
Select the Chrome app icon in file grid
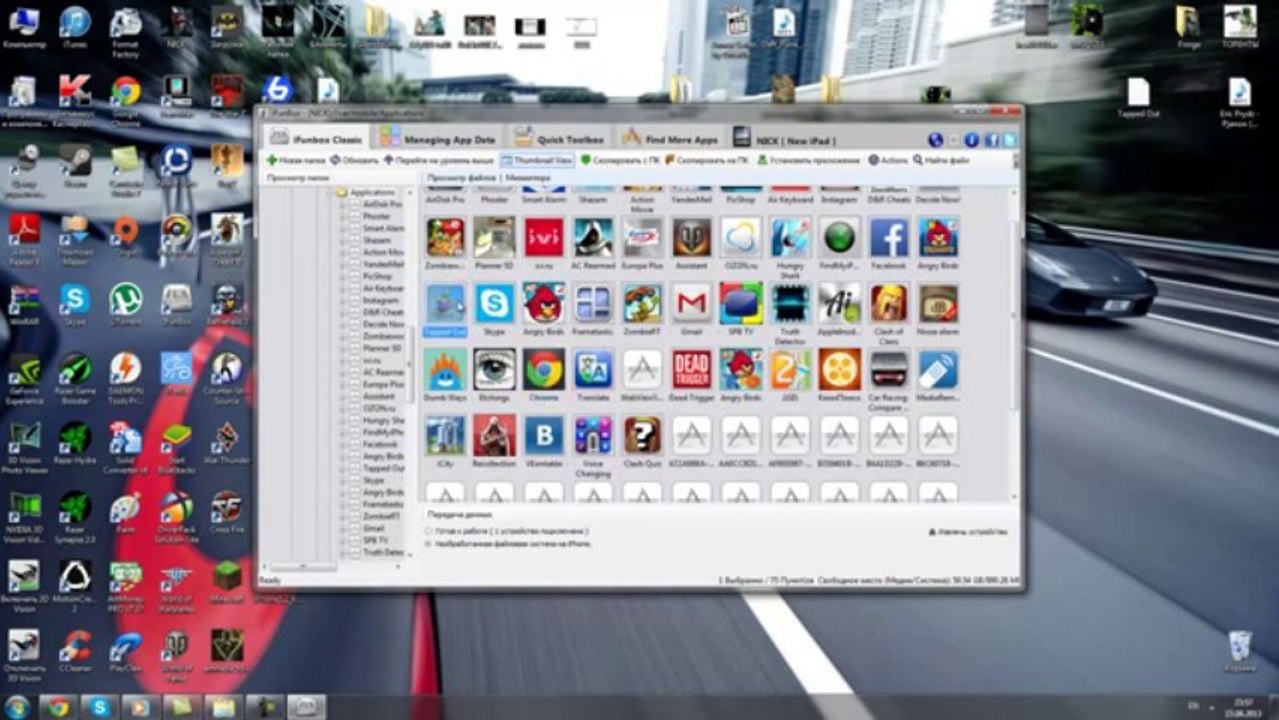[544, 369]
